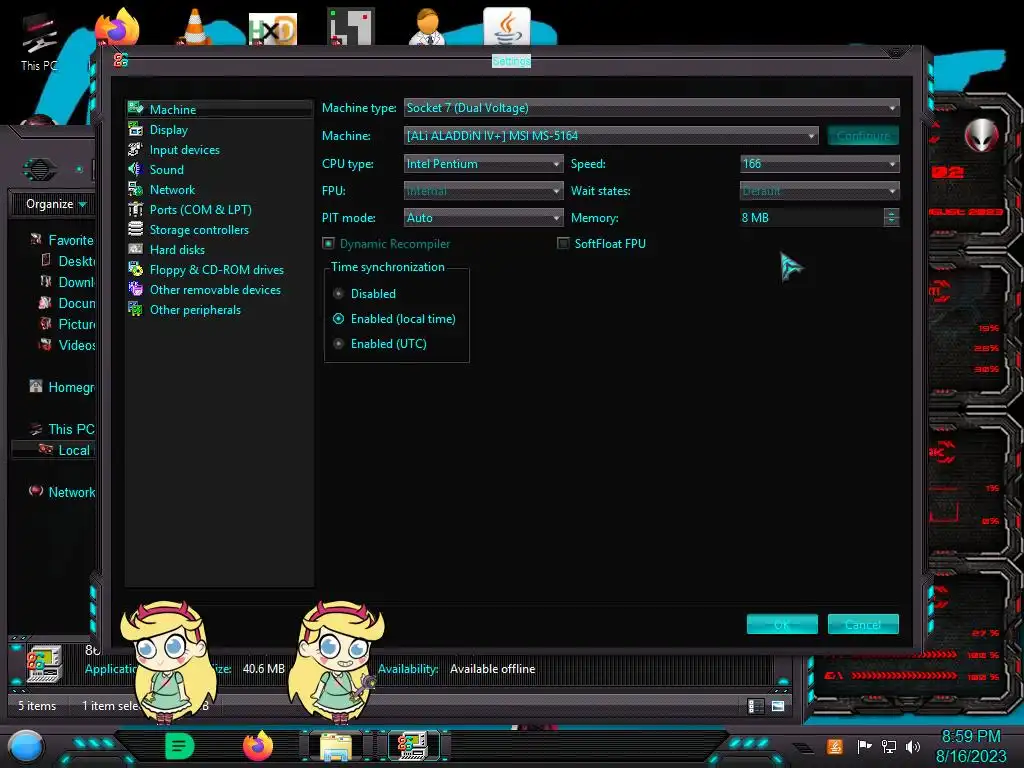Open the Other peripherals icon
Image resolution: width=1024 pixels, height=768 pixels.
(x=136, y=309)
